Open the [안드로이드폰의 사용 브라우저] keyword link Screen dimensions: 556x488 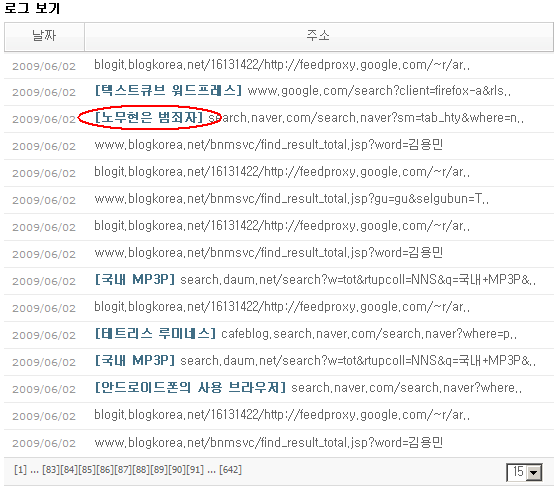[190, 388]
